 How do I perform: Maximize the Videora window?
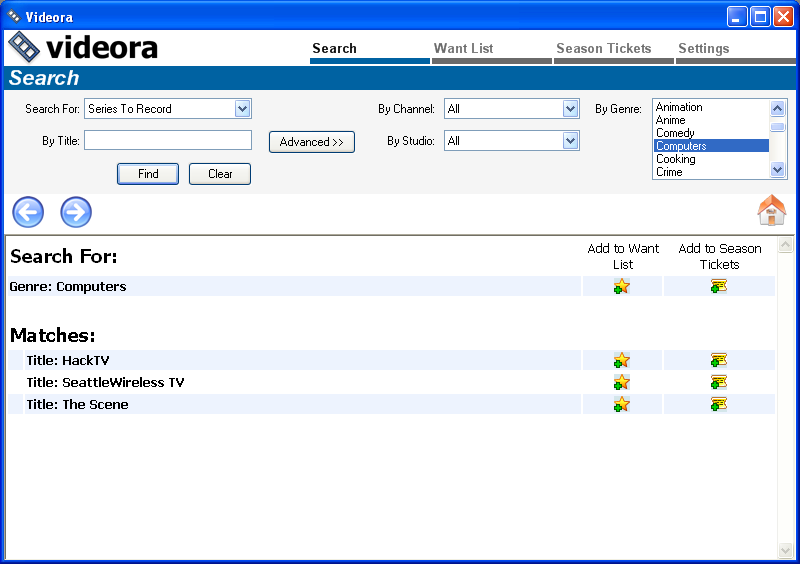[x=760, y=17]
